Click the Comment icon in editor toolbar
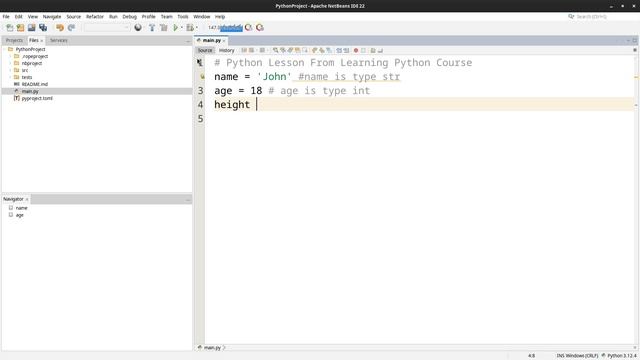This screenshot has height=360, width=640. click(x=373, y=50)
